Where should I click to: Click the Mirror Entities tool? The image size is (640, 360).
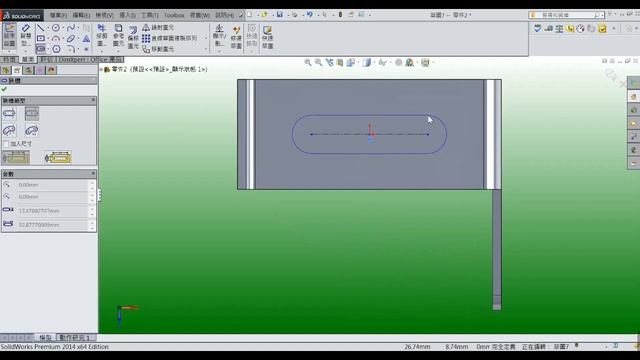158,27
